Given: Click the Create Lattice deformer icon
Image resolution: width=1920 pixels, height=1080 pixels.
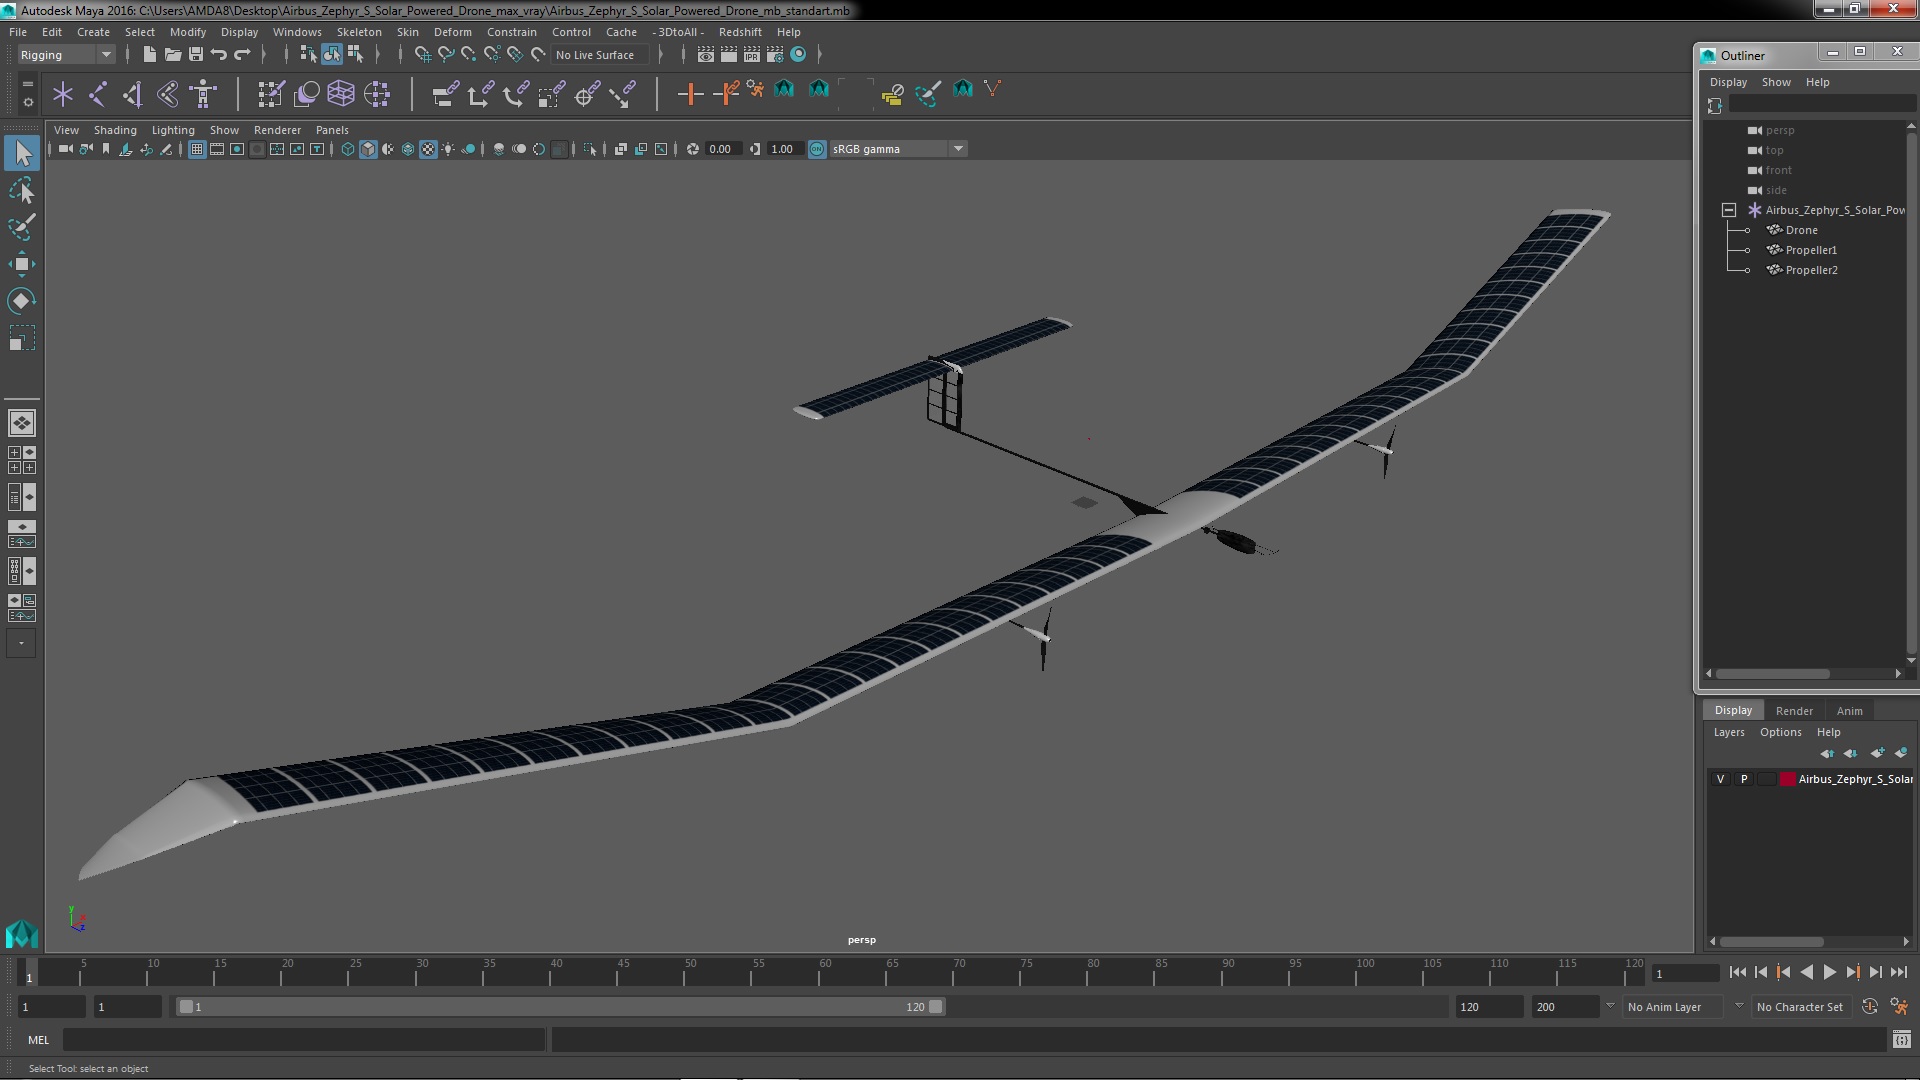Looking at the screenshot, I should click(341, 94).
